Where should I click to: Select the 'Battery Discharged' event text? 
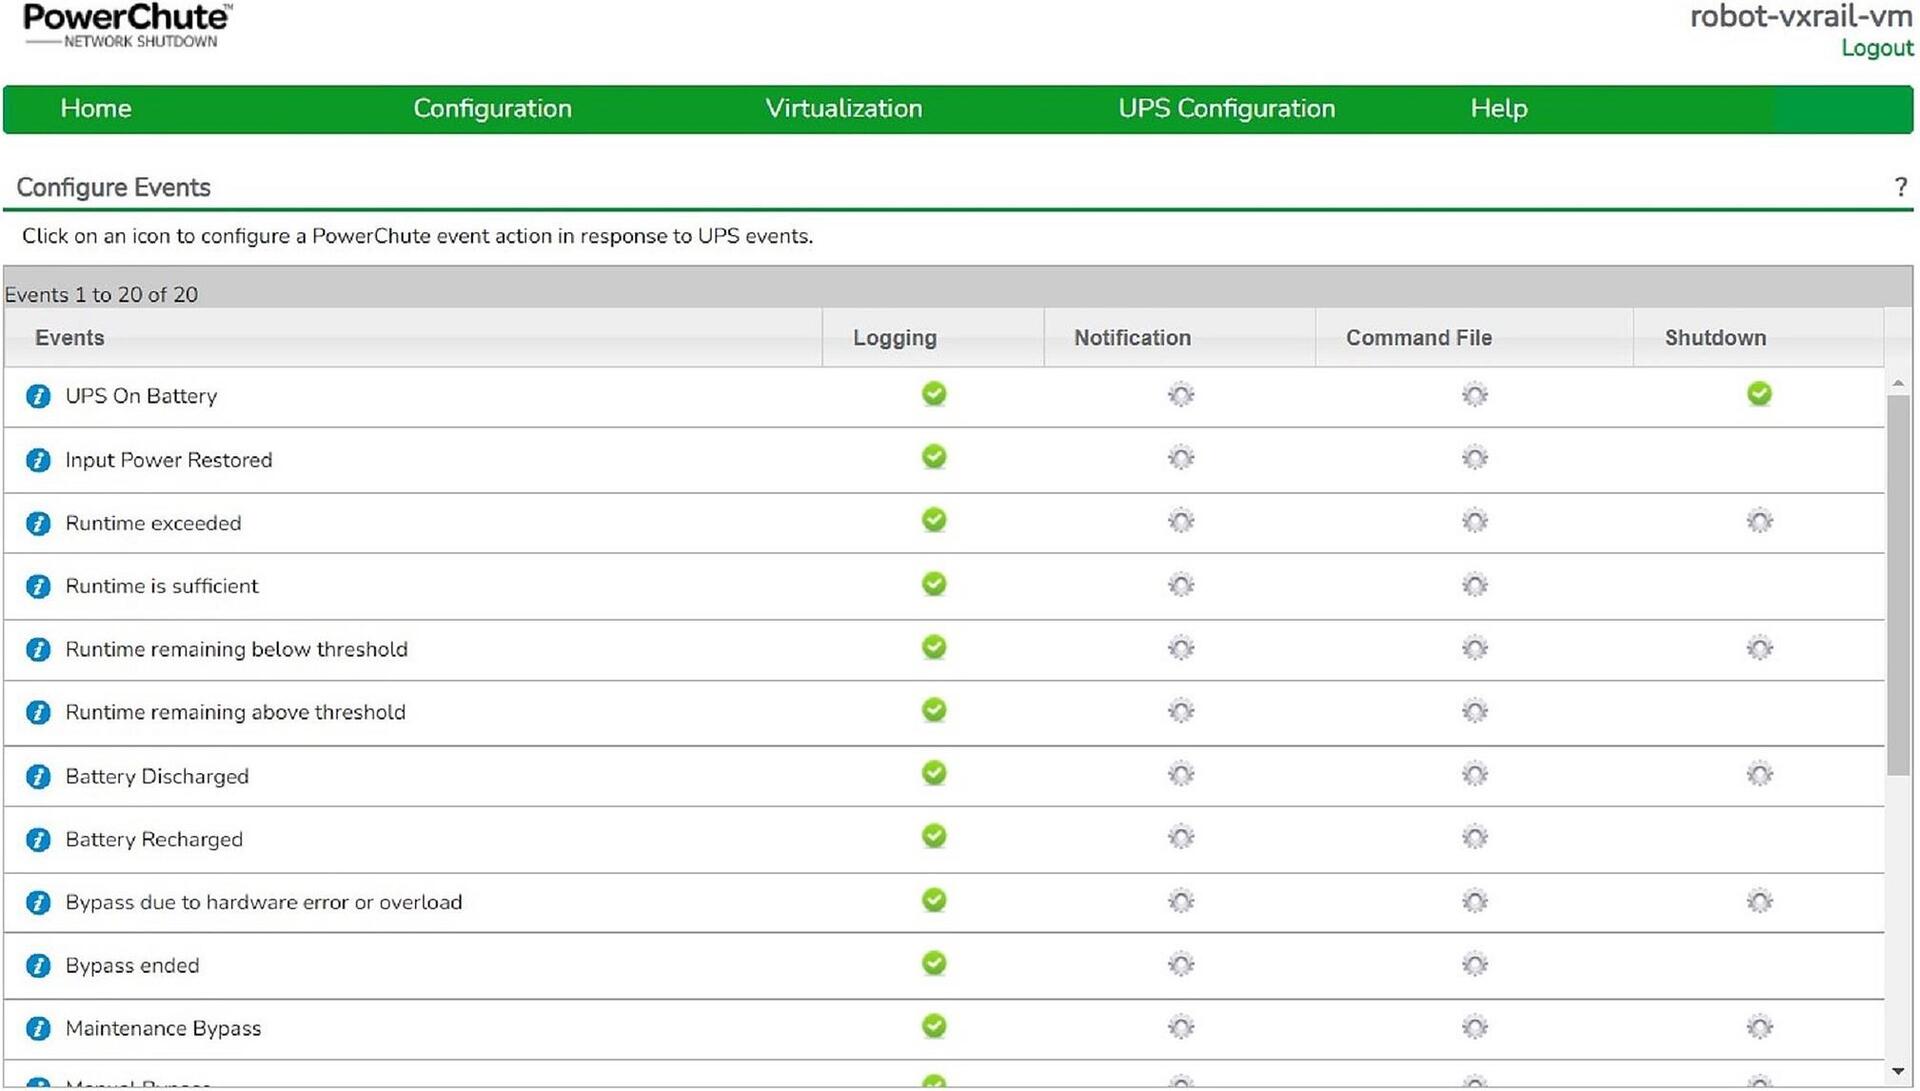point(157,777)
